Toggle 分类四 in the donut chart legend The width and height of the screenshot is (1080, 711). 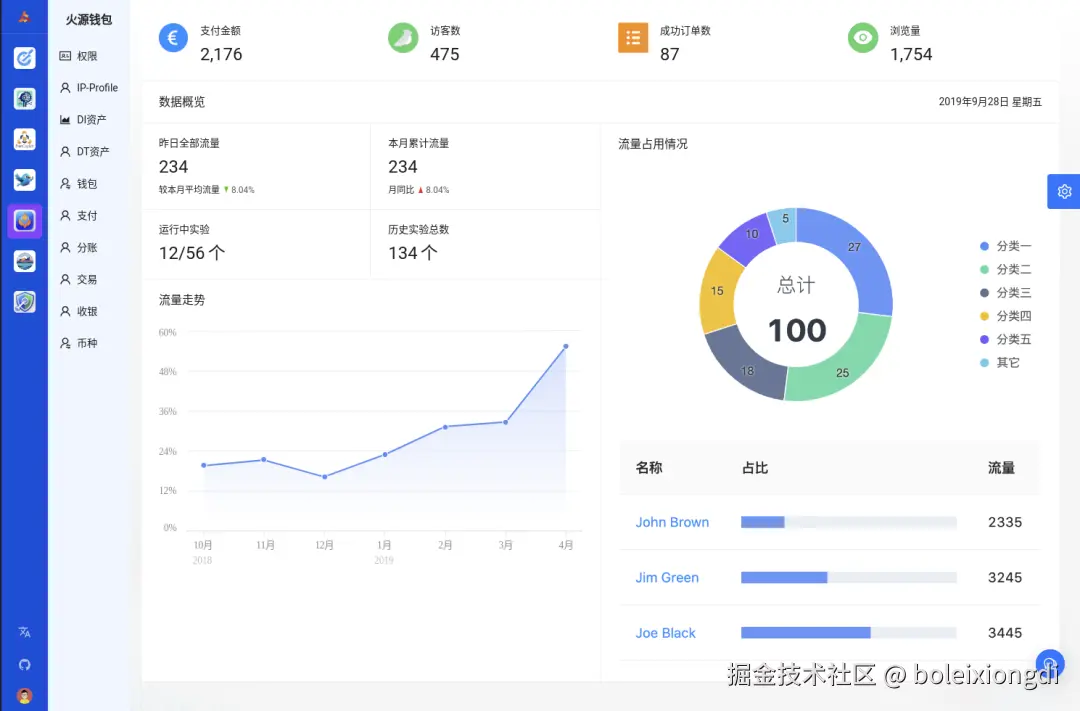point(1006,316)
